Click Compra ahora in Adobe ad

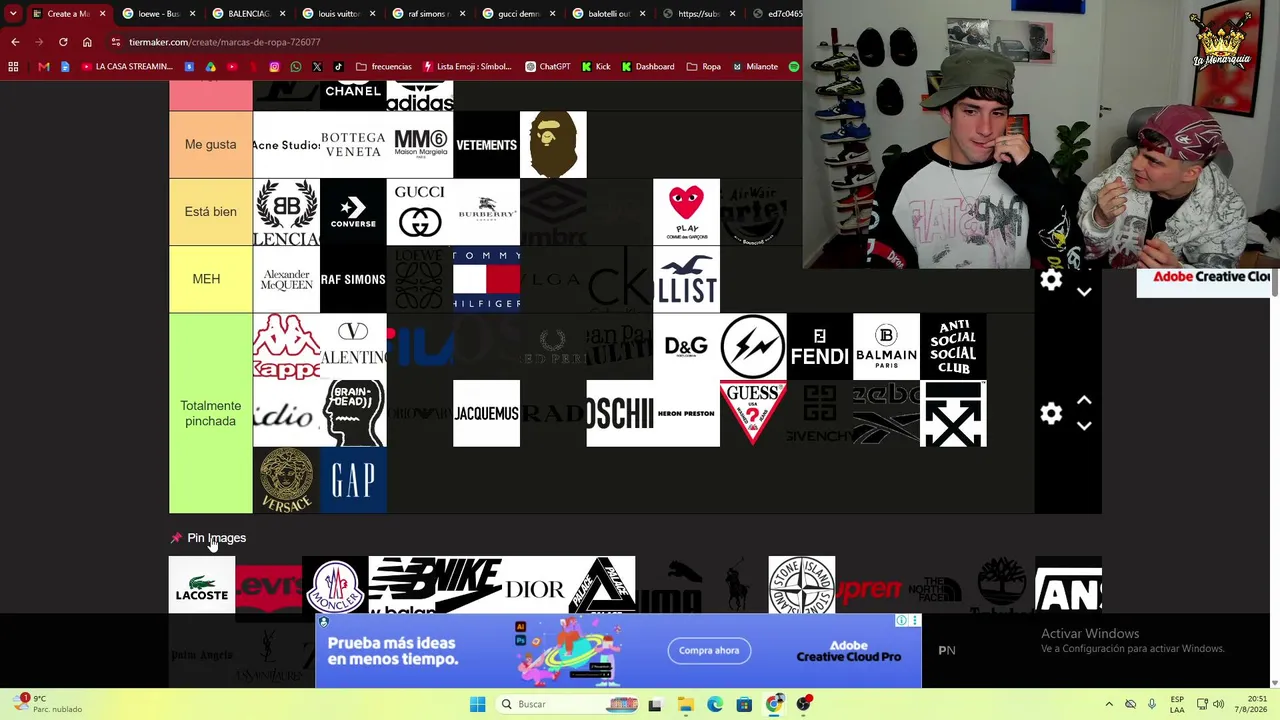709,651
